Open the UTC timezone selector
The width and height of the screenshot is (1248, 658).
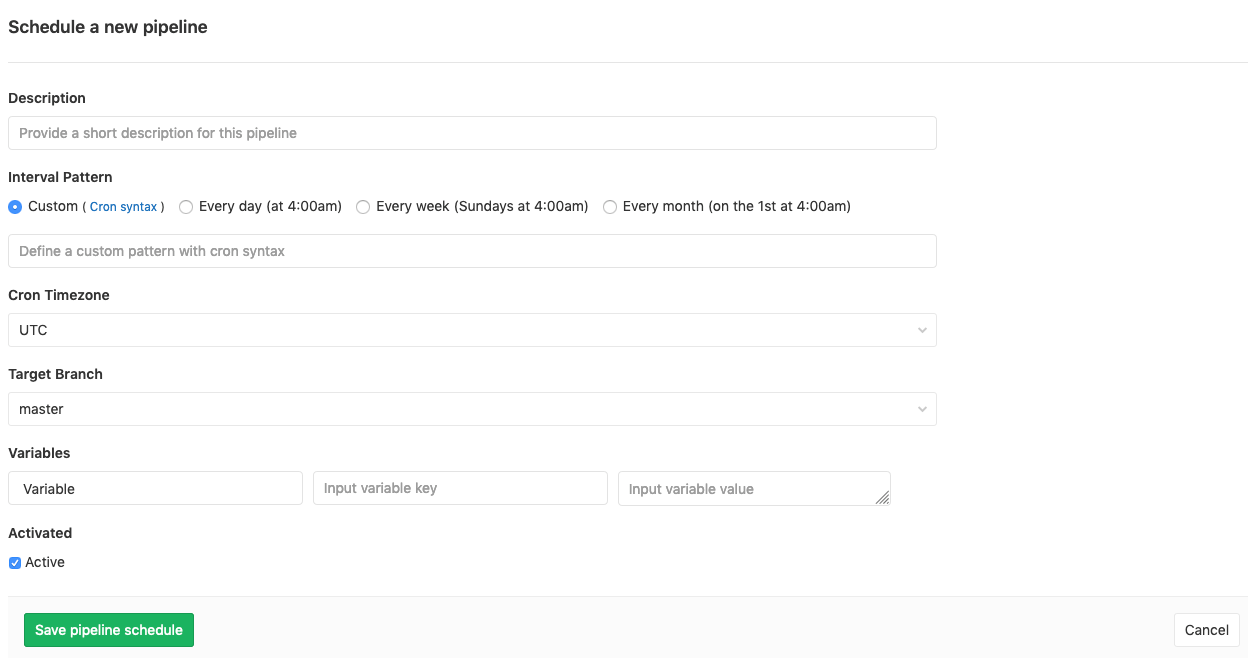470,330
